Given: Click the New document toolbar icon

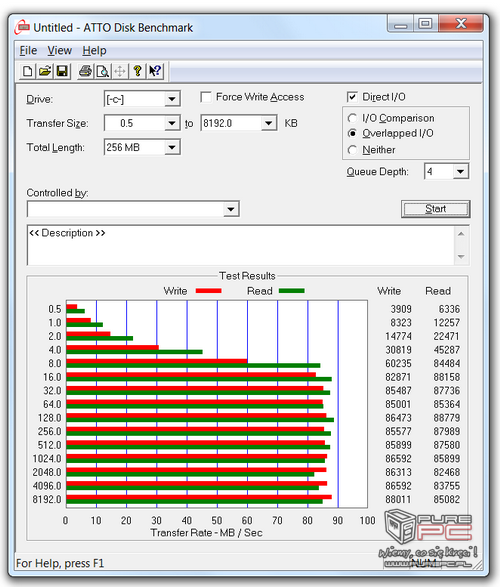Looking at the screenshot, I should 28,71.
